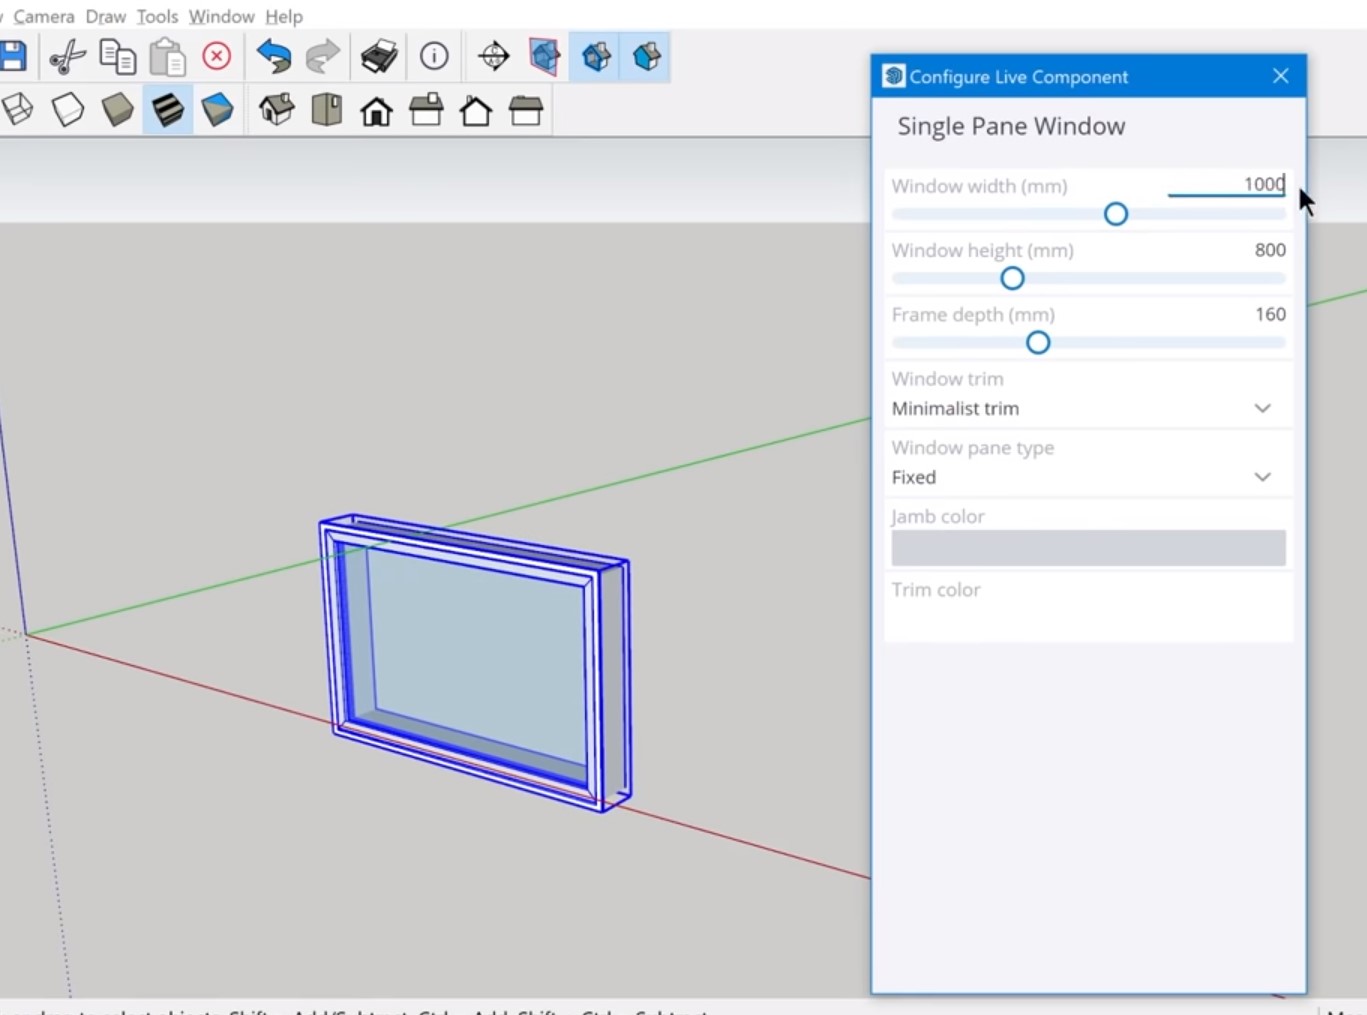Click the 'Single Pane Window' title
1367x1015 pixels.
[1011, 126]
